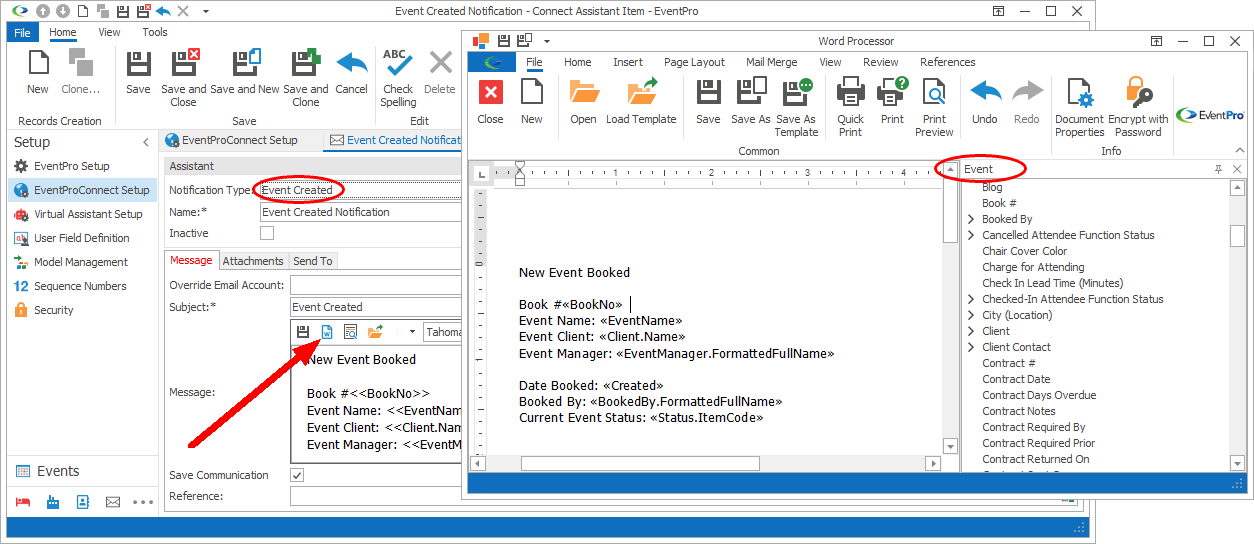Expand the Client Contact field node
Viewport: 1254px width, 544px height.
(x=970, y=347)
